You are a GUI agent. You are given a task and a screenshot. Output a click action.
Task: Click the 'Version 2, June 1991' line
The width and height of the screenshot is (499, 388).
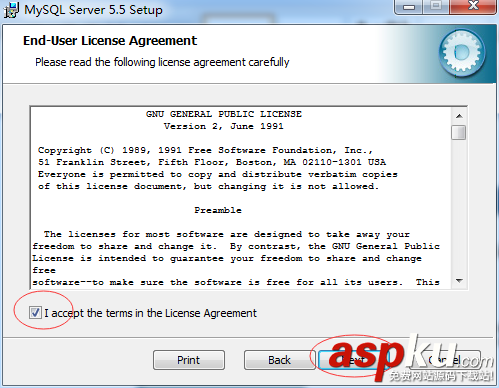[x=224, y=126]
